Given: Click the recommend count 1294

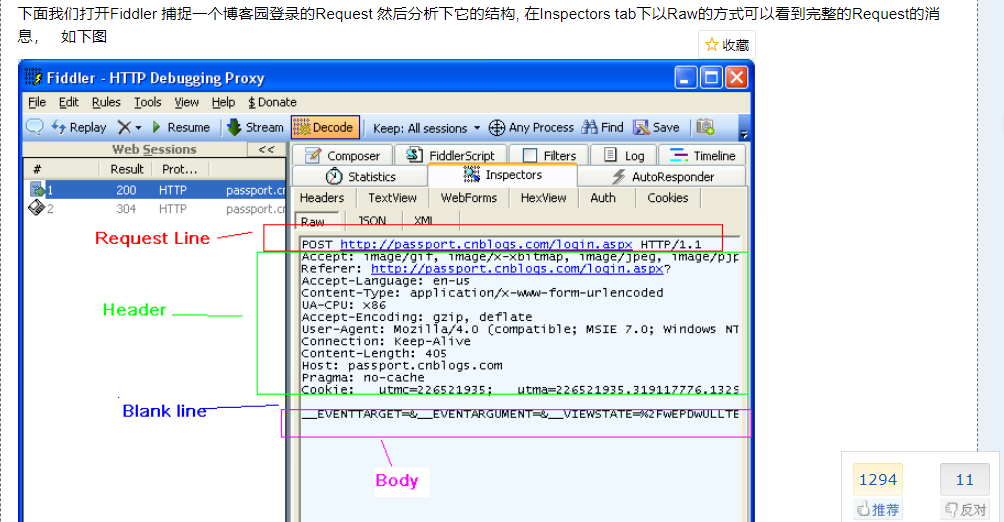Looking at the screenshot, I should (878, 479).
